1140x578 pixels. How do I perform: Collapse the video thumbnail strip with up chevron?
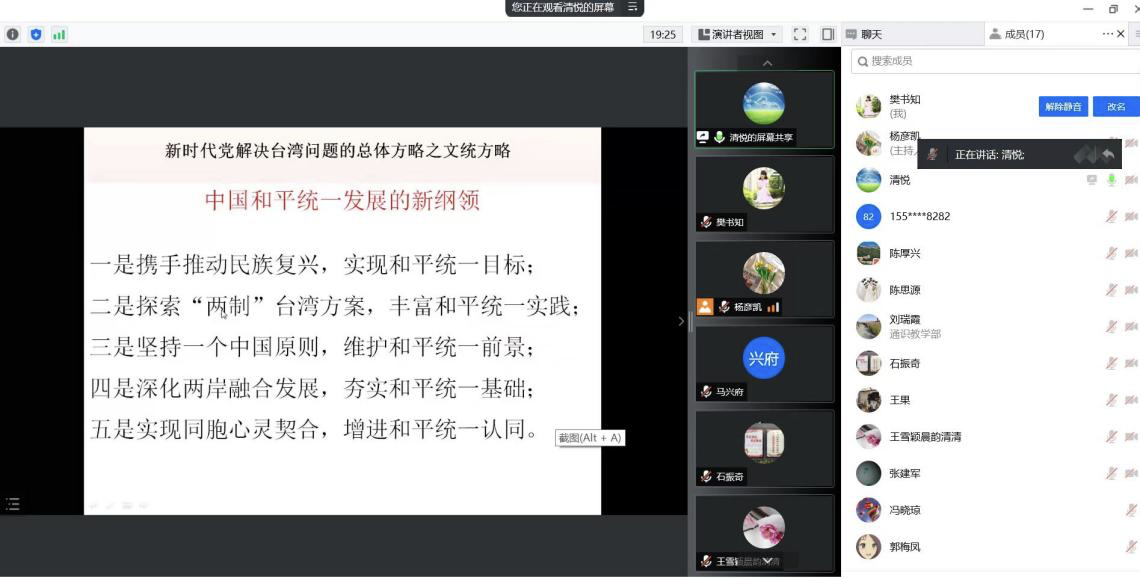pos(766,61)
